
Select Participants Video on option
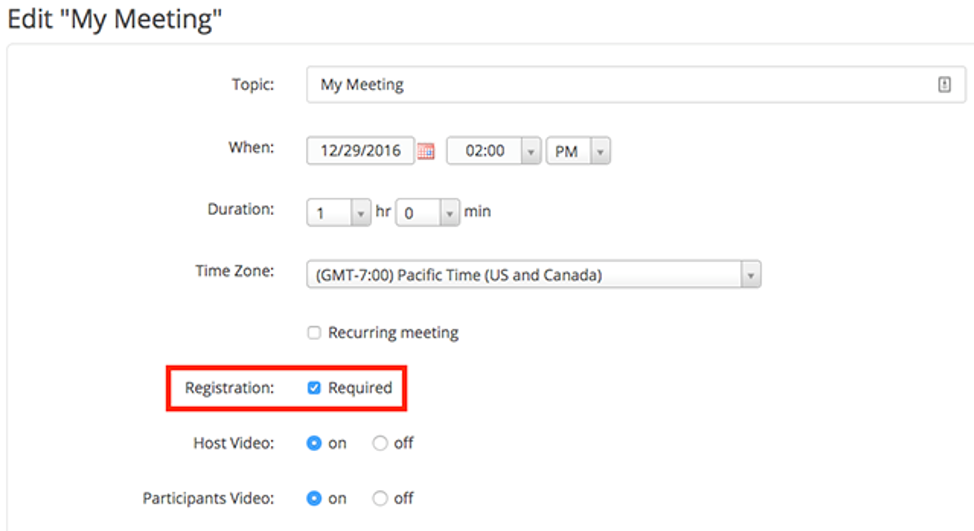(x=314, y=498)
